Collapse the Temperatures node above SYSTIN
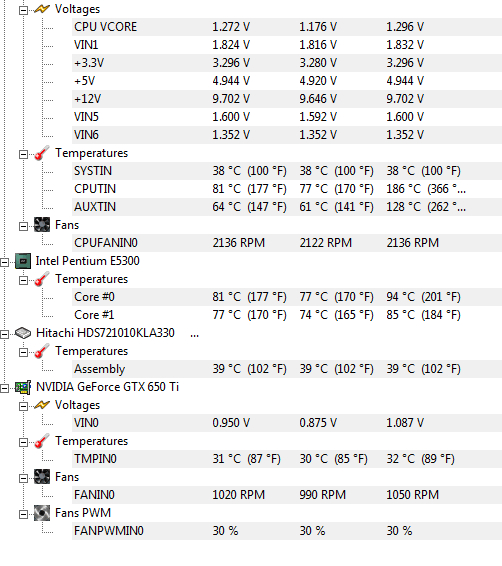The image size is (502, 566). click(23, 154)
